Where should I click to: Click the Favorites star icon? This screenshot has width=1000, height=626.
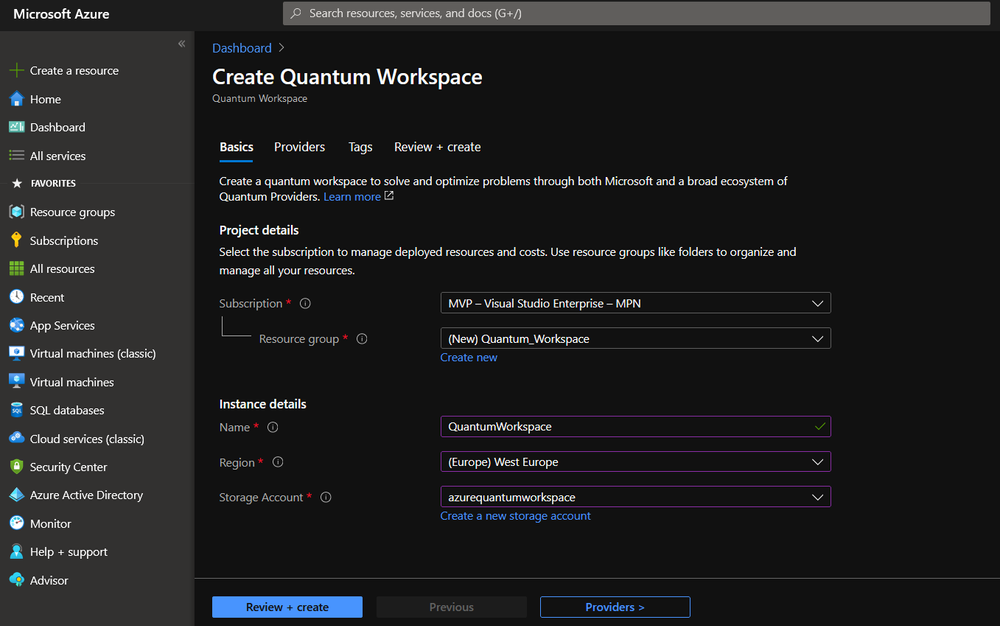tap(17, 184)
